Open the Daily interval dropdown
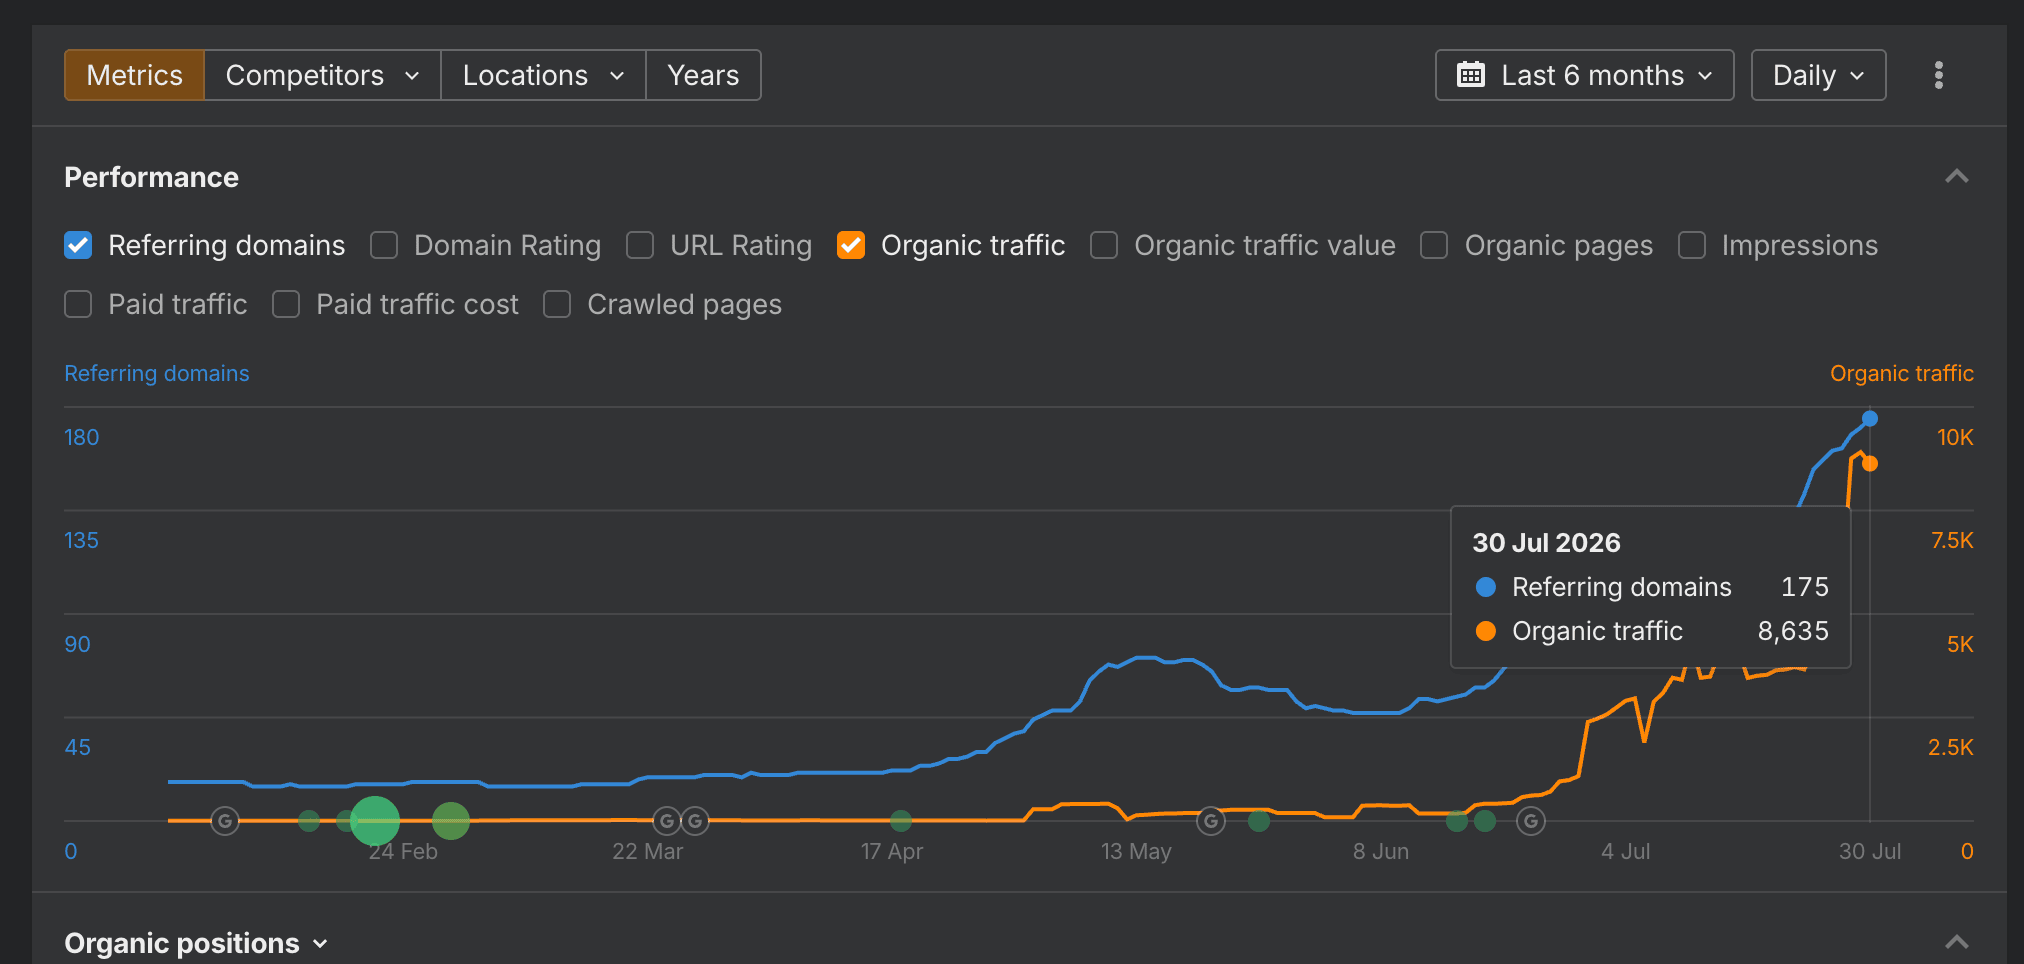This screenshot has height=964, width=2024. click(1818, 75)
